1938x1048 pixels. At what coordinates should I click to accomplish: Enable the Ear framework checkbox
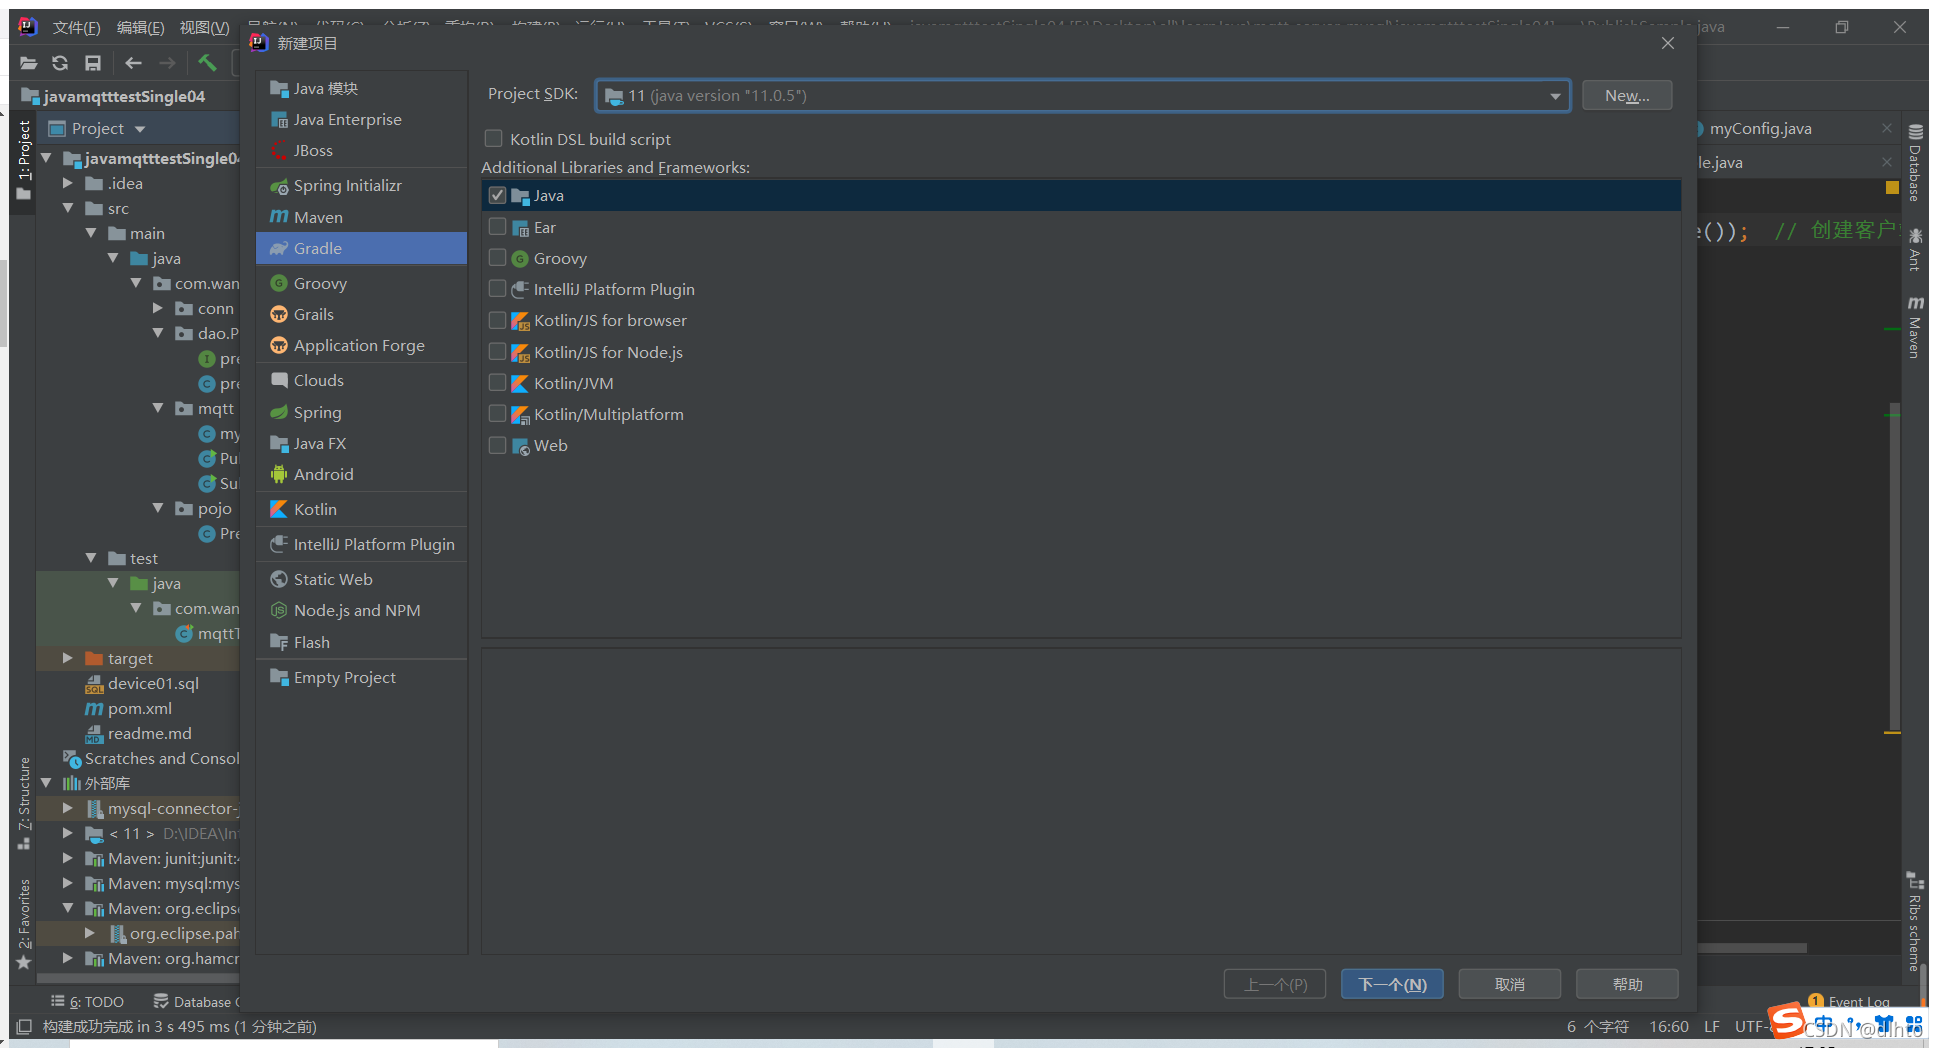(497, 227)
